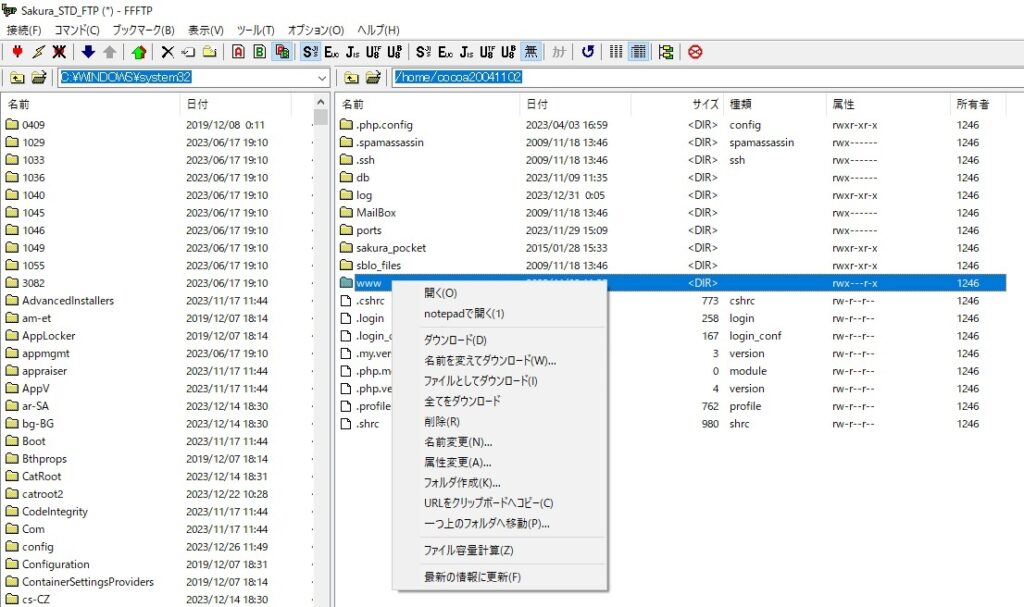This screenshot has width=1024, height=607.
Task: Select 属性変更(A)... in context menu
Action: [x=457, y=462]
